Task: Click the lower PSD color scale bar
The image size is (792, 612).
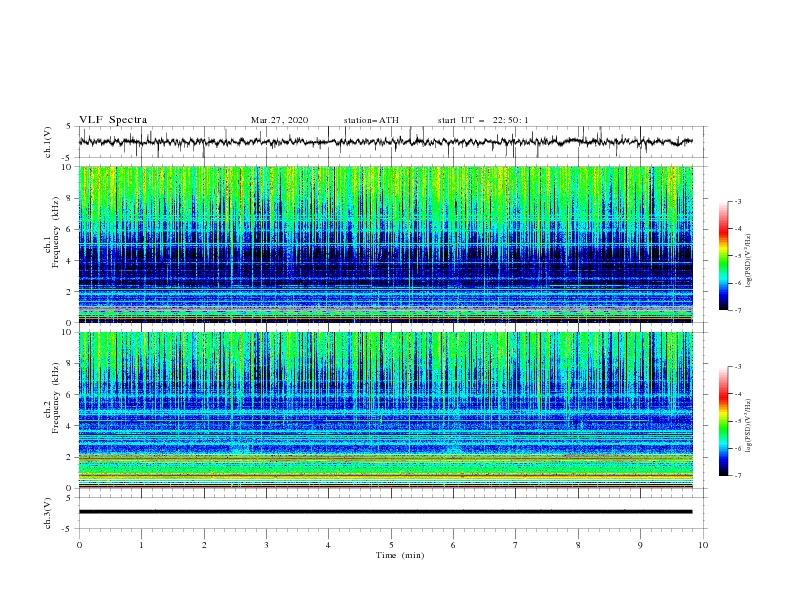Action: coord(723,421)
